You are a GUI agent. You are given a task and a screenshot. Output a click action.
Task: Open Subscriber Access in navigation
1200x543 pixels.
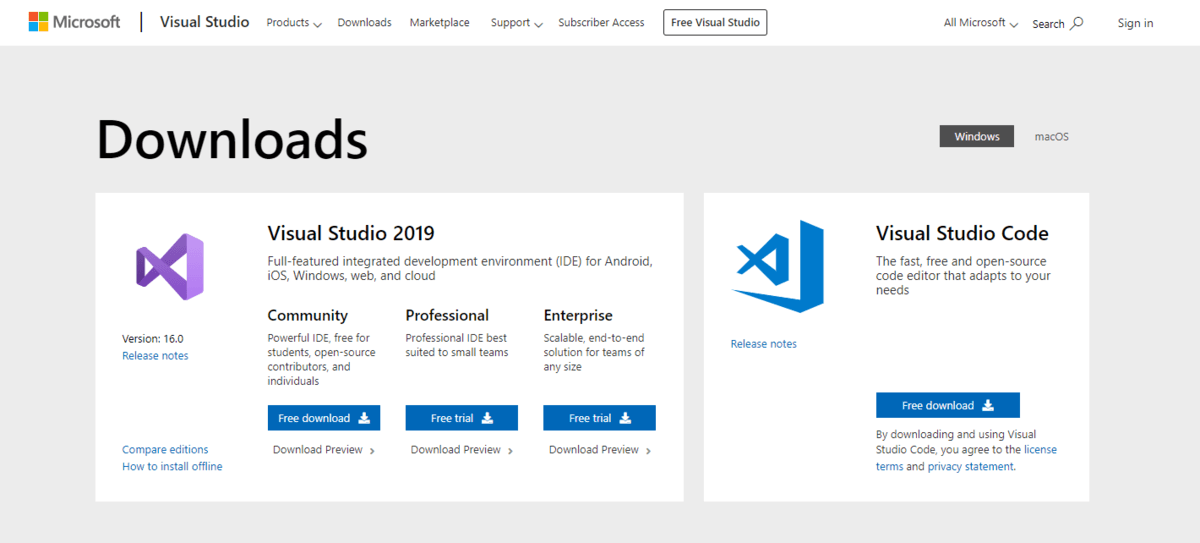click(x=601, y=23)
